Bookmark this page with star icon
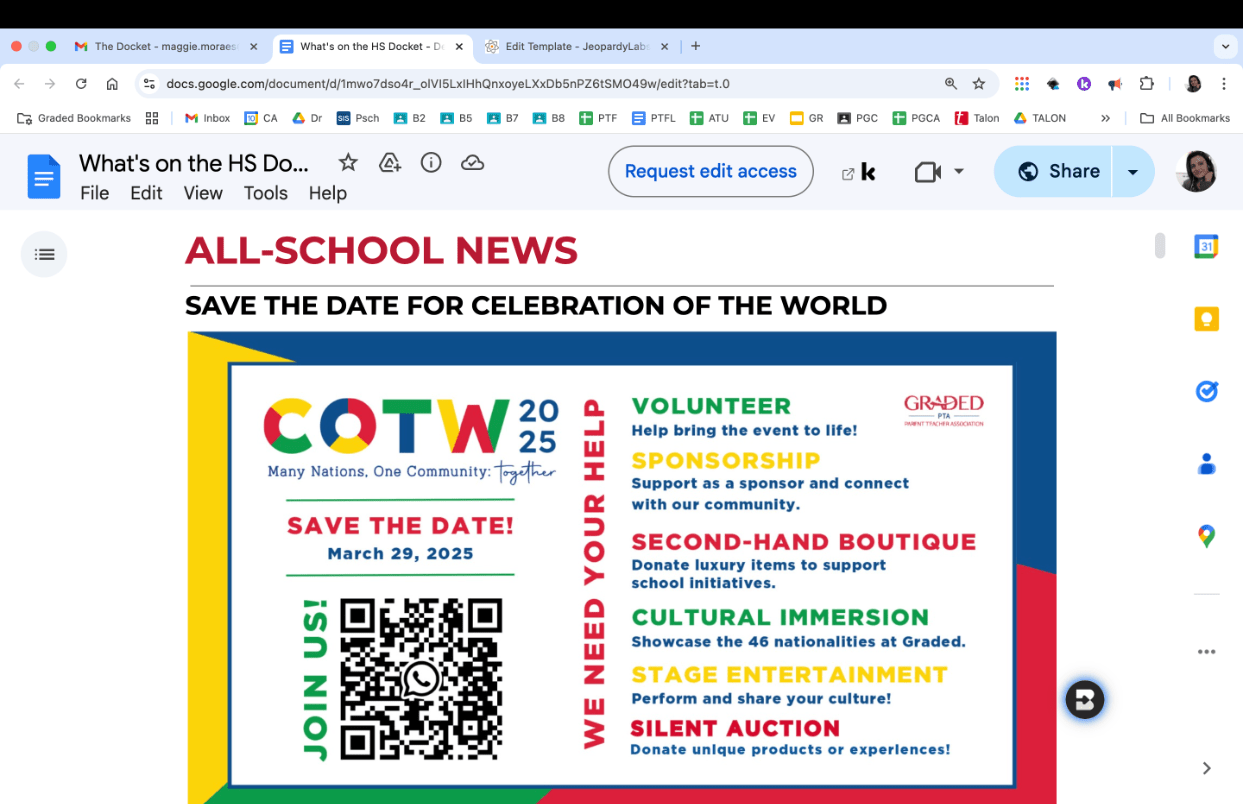The height and width of the screenshot is (804, 1243). pos(979,84)
